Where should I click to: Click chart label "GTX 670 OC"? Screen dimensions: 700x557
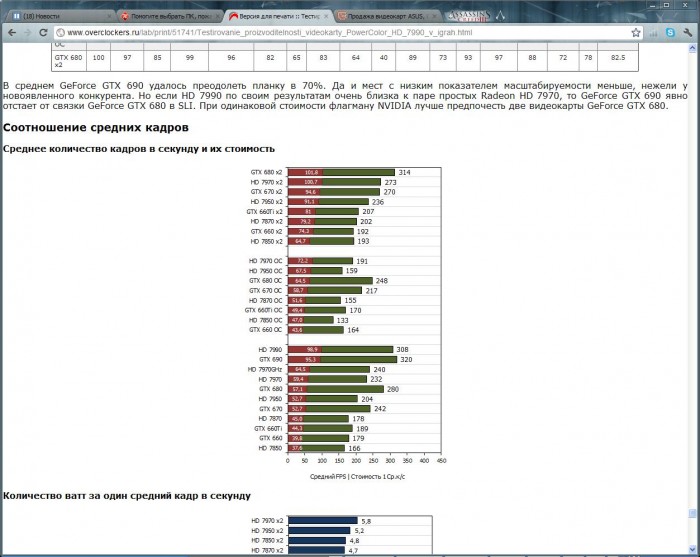point(265,291)
